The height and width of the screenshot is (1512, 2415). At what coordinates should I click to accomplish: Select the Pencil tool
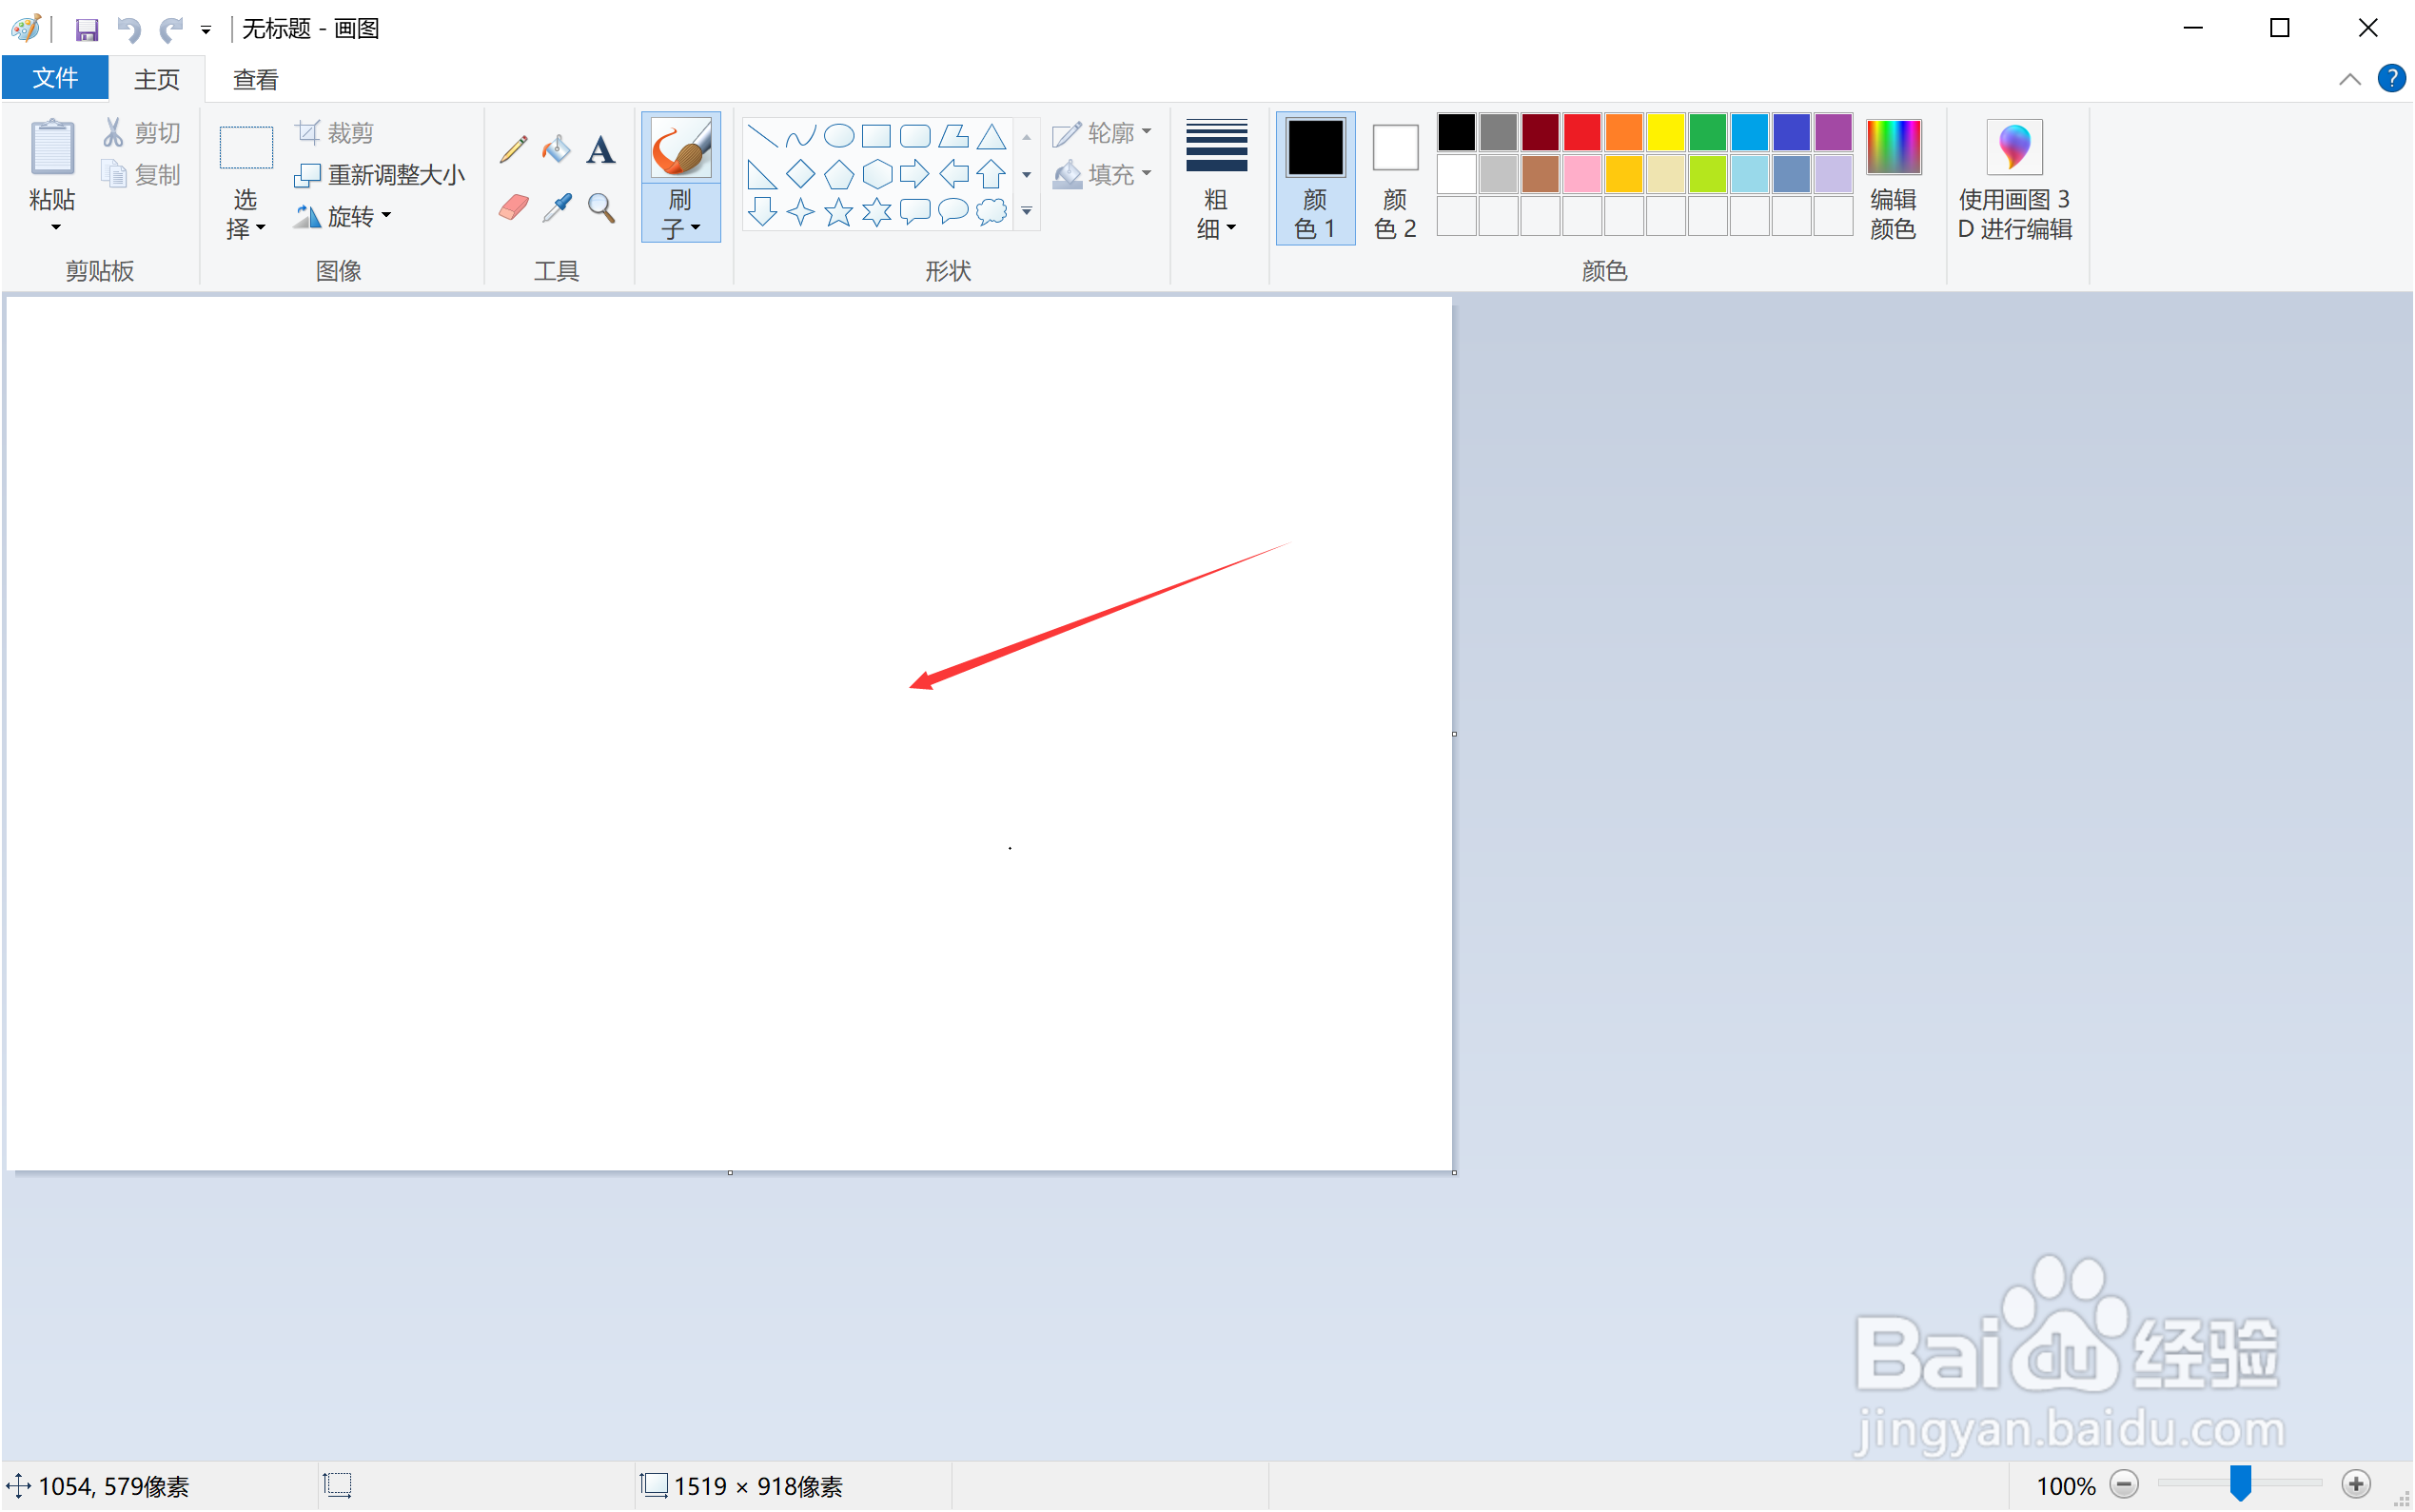point(513,150)
